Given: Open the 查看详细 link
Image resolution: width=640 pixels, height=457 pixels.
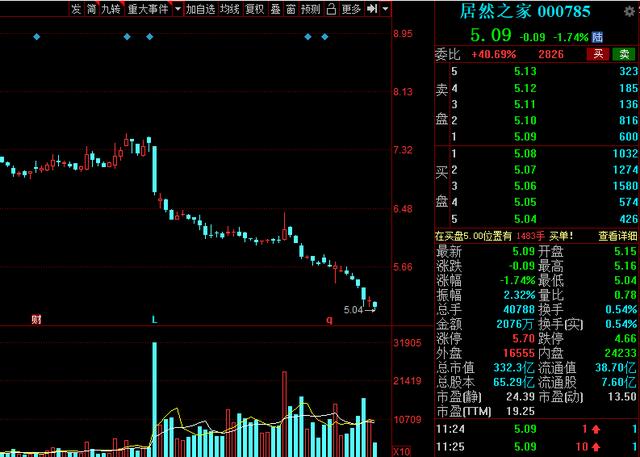Looking at the screenshot, I should (618, 235).
